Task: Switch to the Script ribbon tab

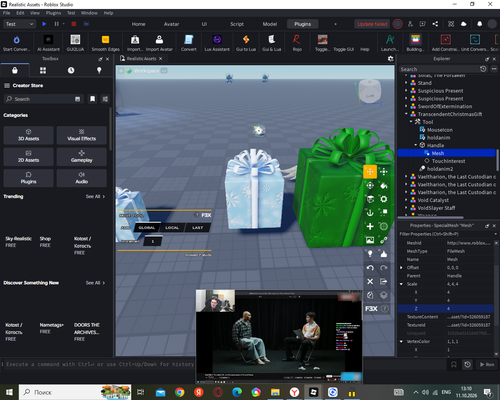Action: click(237, 24)
